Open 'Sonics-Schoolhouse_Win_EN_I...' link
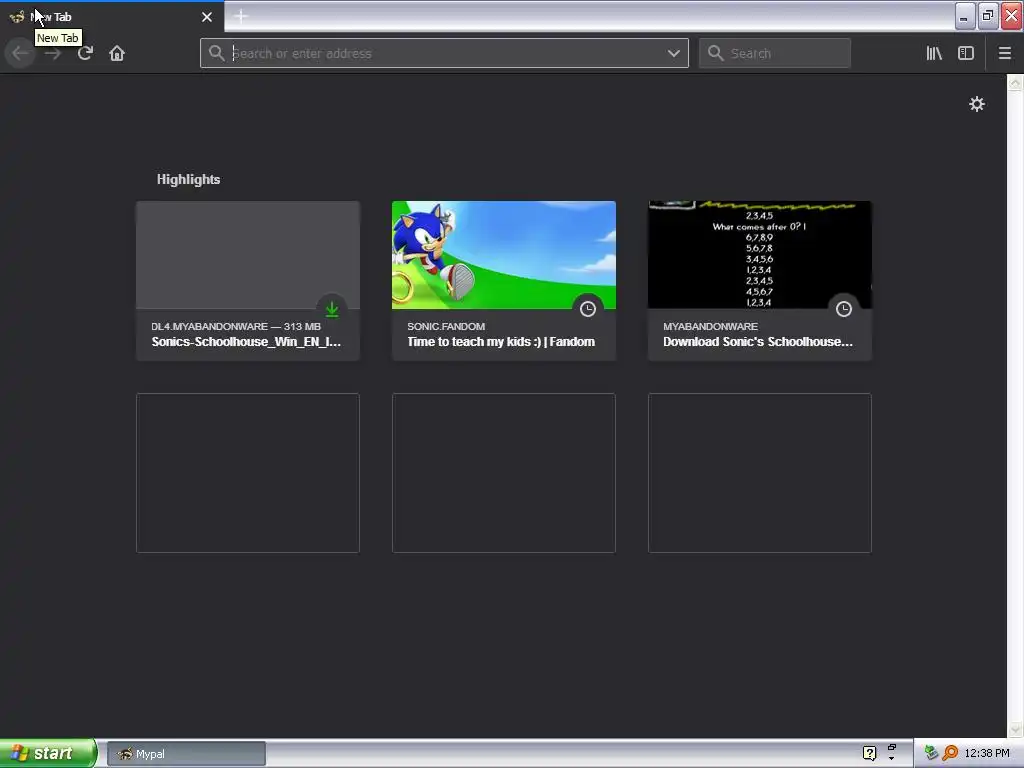 click(246, 342)
